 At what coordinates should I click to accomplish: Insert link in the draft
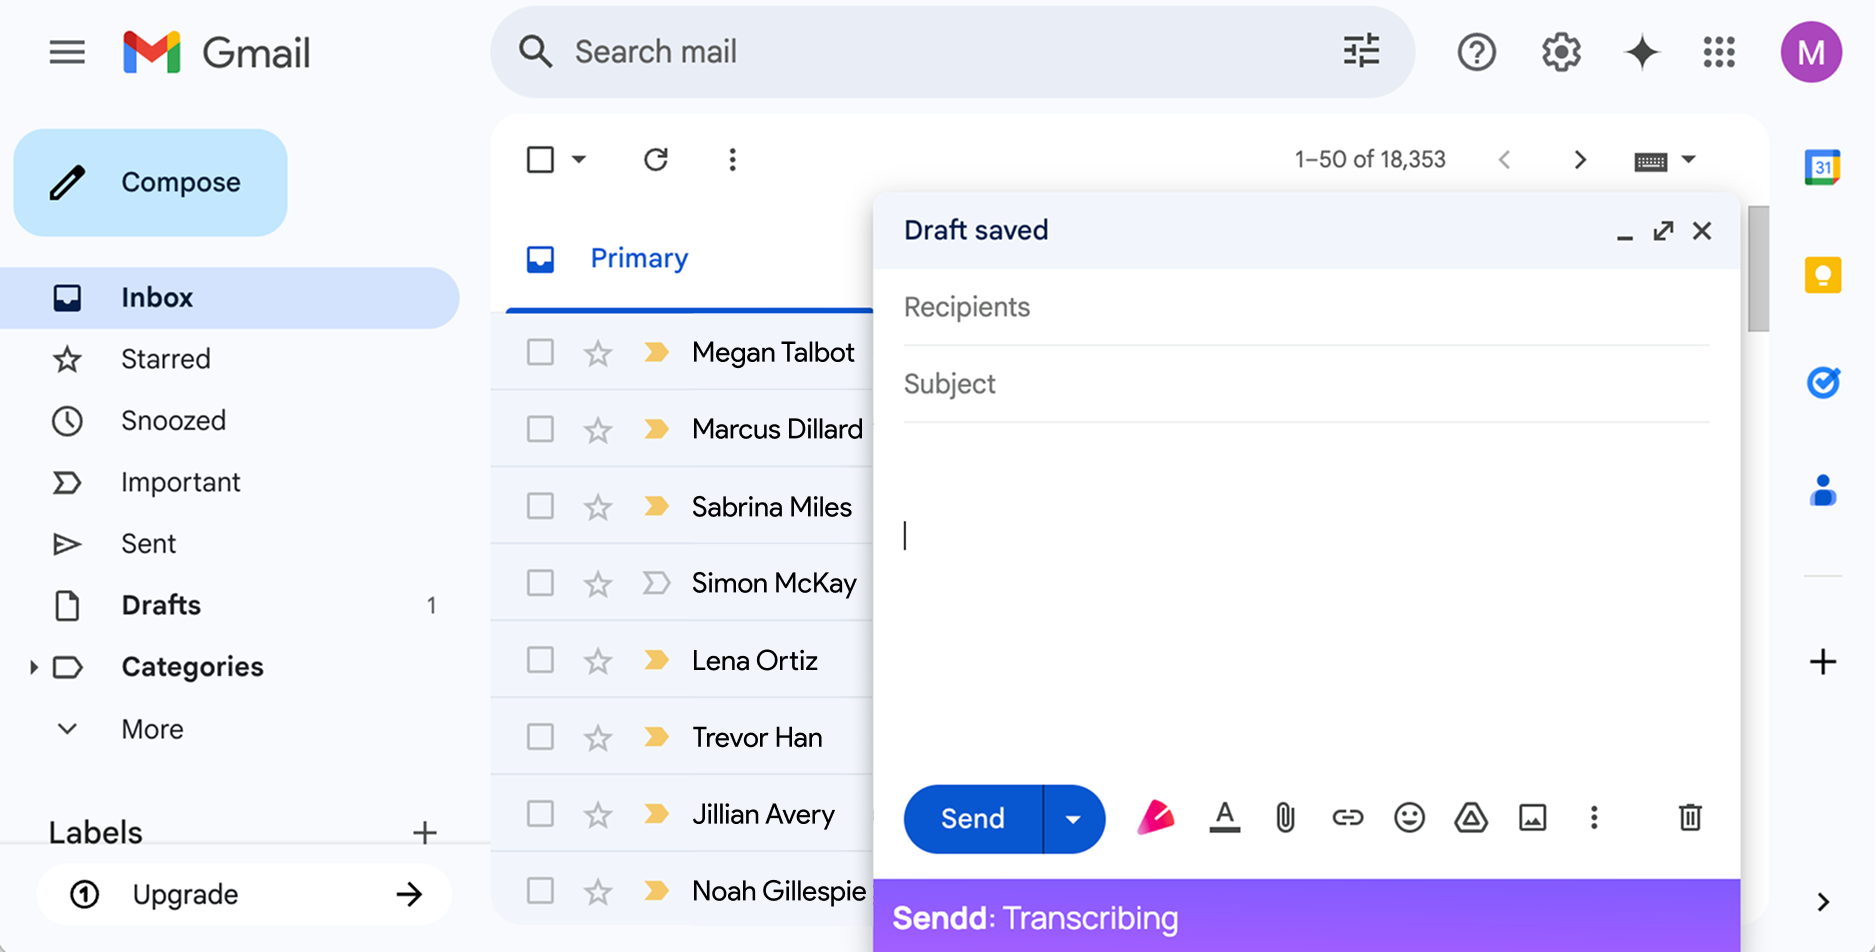coord(1347,818)
